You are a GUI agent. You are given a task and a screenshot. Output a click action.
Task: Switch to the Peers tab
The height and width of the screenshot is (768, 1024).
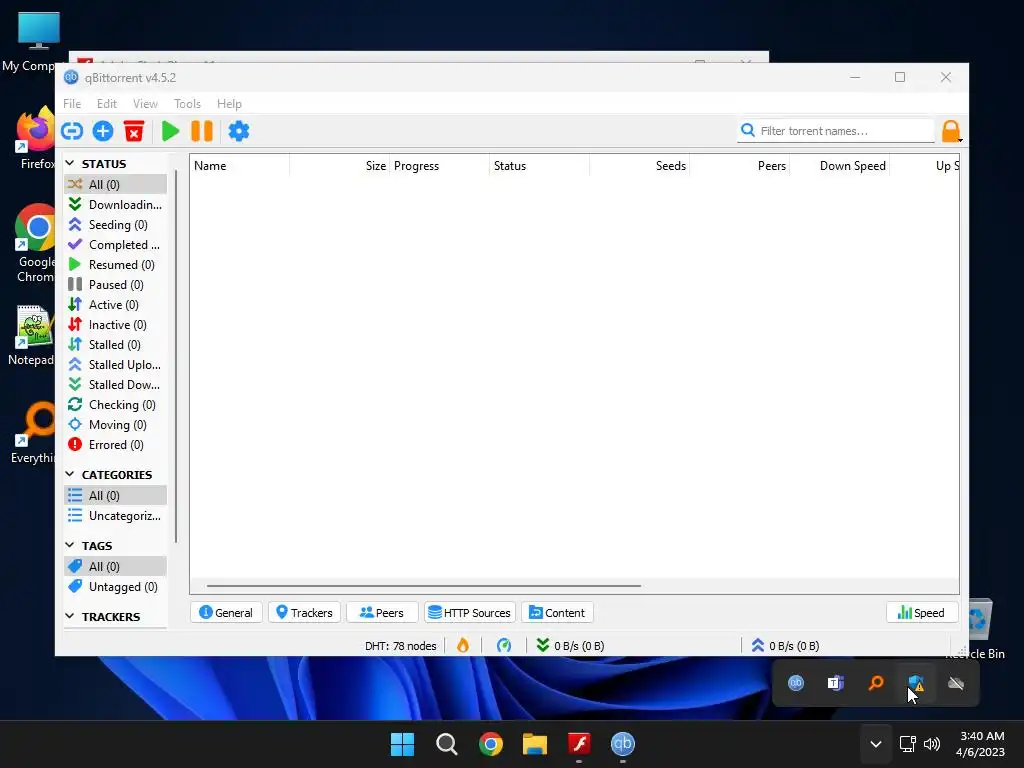click(382, 613)
